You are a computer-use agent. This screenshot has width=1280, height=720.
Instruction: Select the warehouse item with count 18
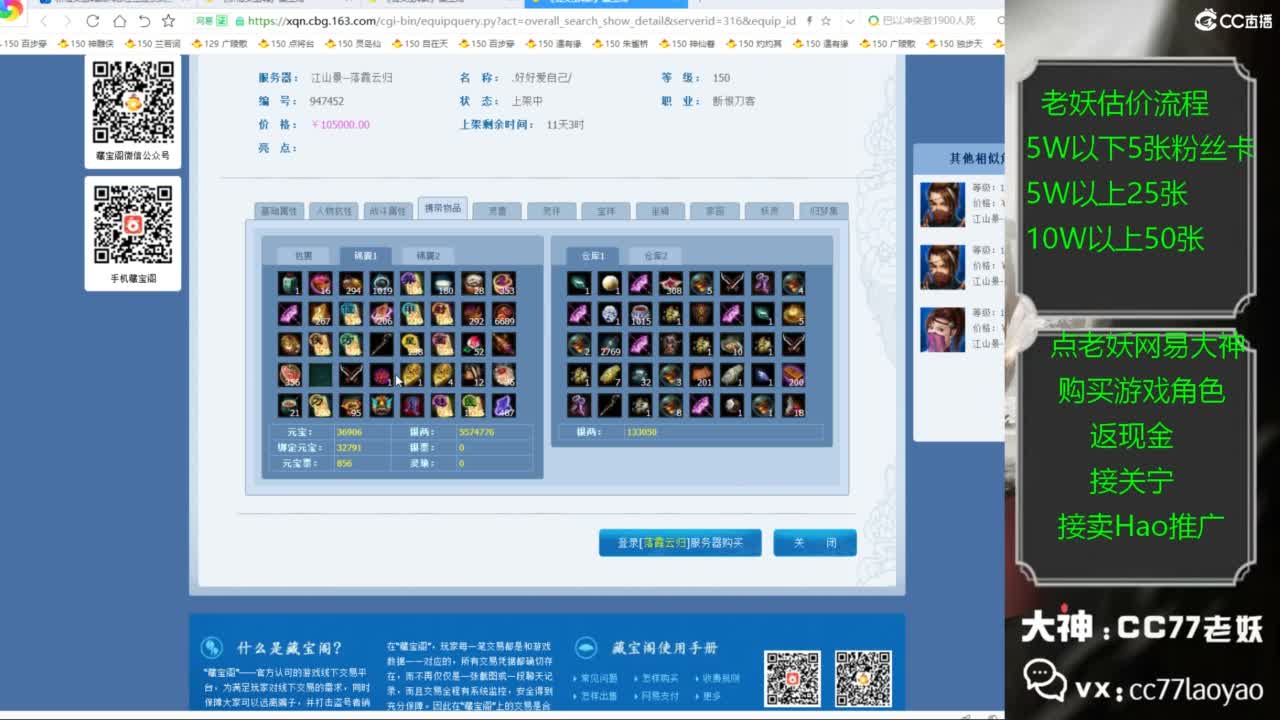(793, 406)
